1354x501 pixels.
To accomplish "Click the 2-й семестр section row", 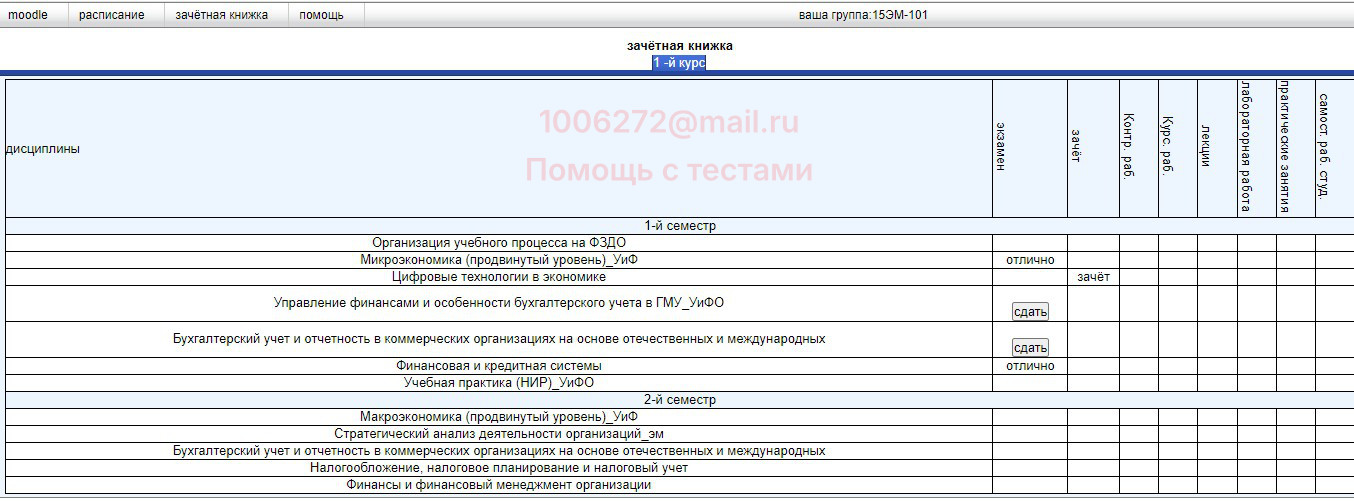I will coord(679,400).
